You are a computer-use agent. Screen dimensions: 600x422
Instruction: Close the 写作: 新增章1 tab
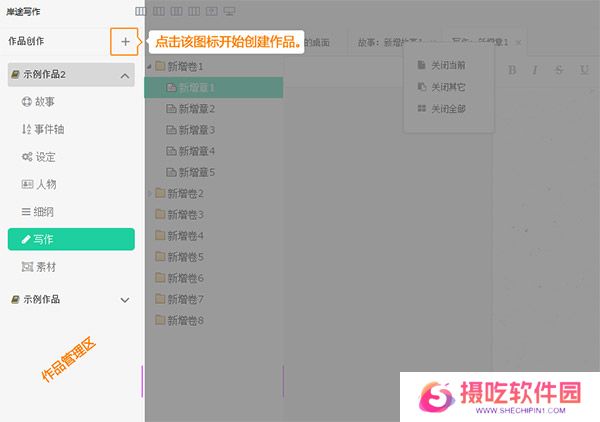click(518, 43)
